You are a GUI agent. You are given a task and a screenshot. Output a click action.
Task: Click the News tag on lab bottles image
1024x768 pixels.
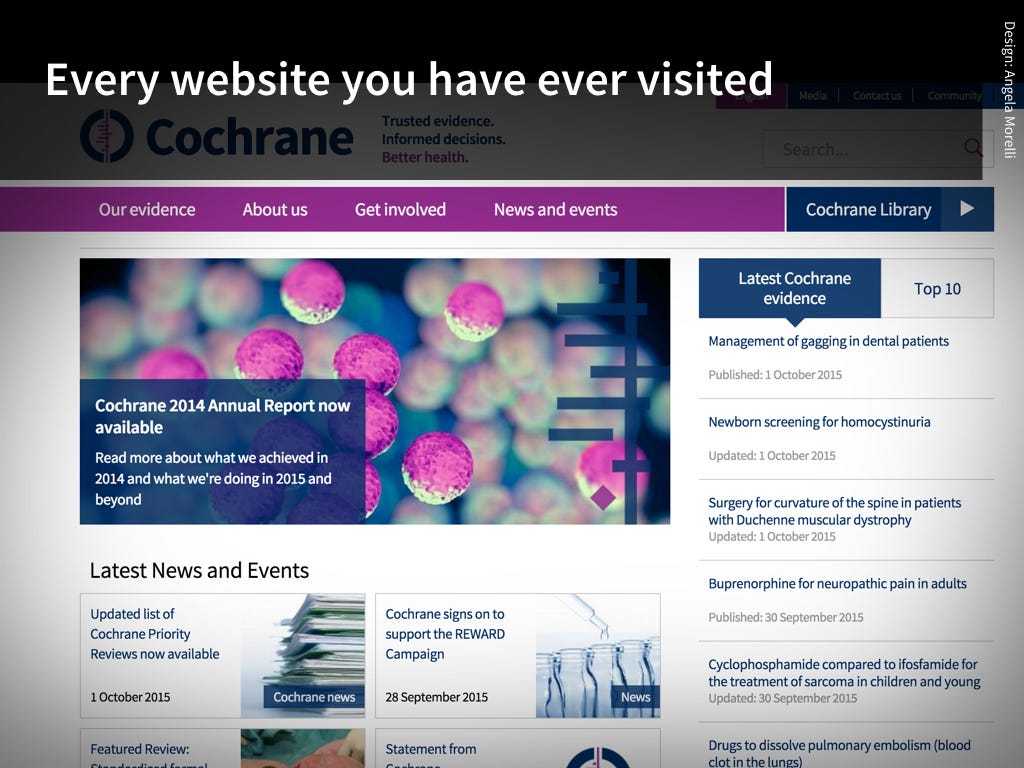click(x=635, y=697)
